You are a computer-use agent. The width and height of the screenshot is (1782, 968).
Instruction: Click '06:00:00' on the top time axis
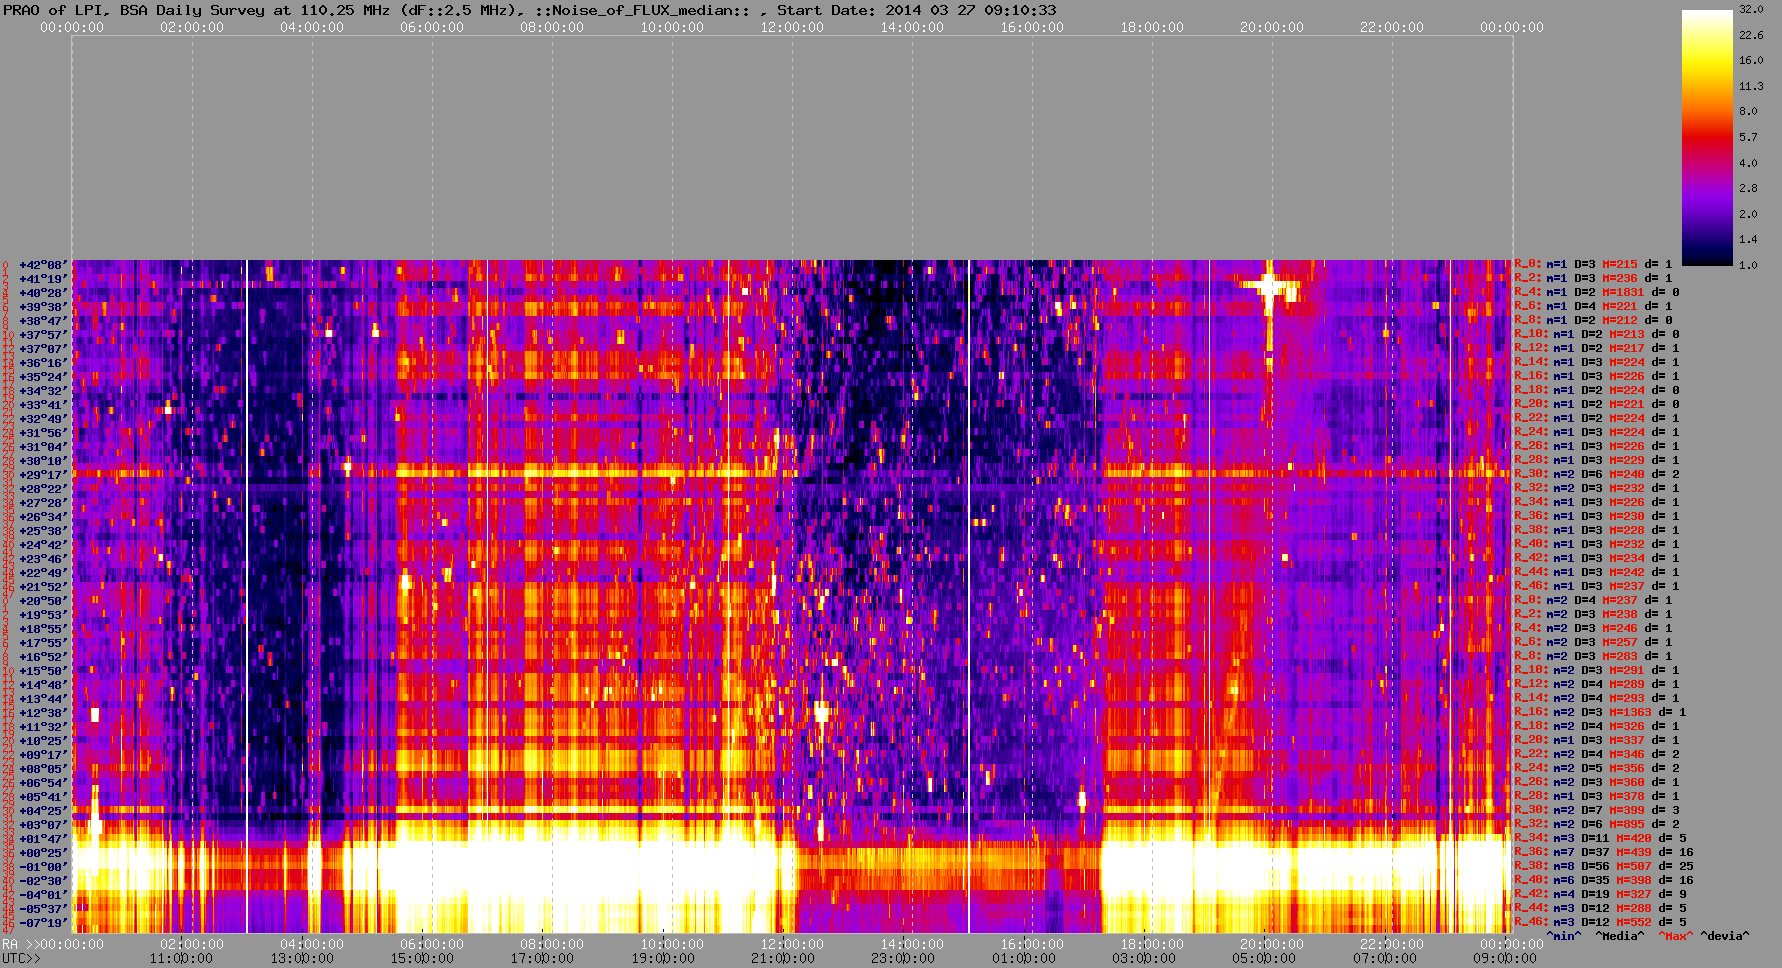tap(432, 27)
